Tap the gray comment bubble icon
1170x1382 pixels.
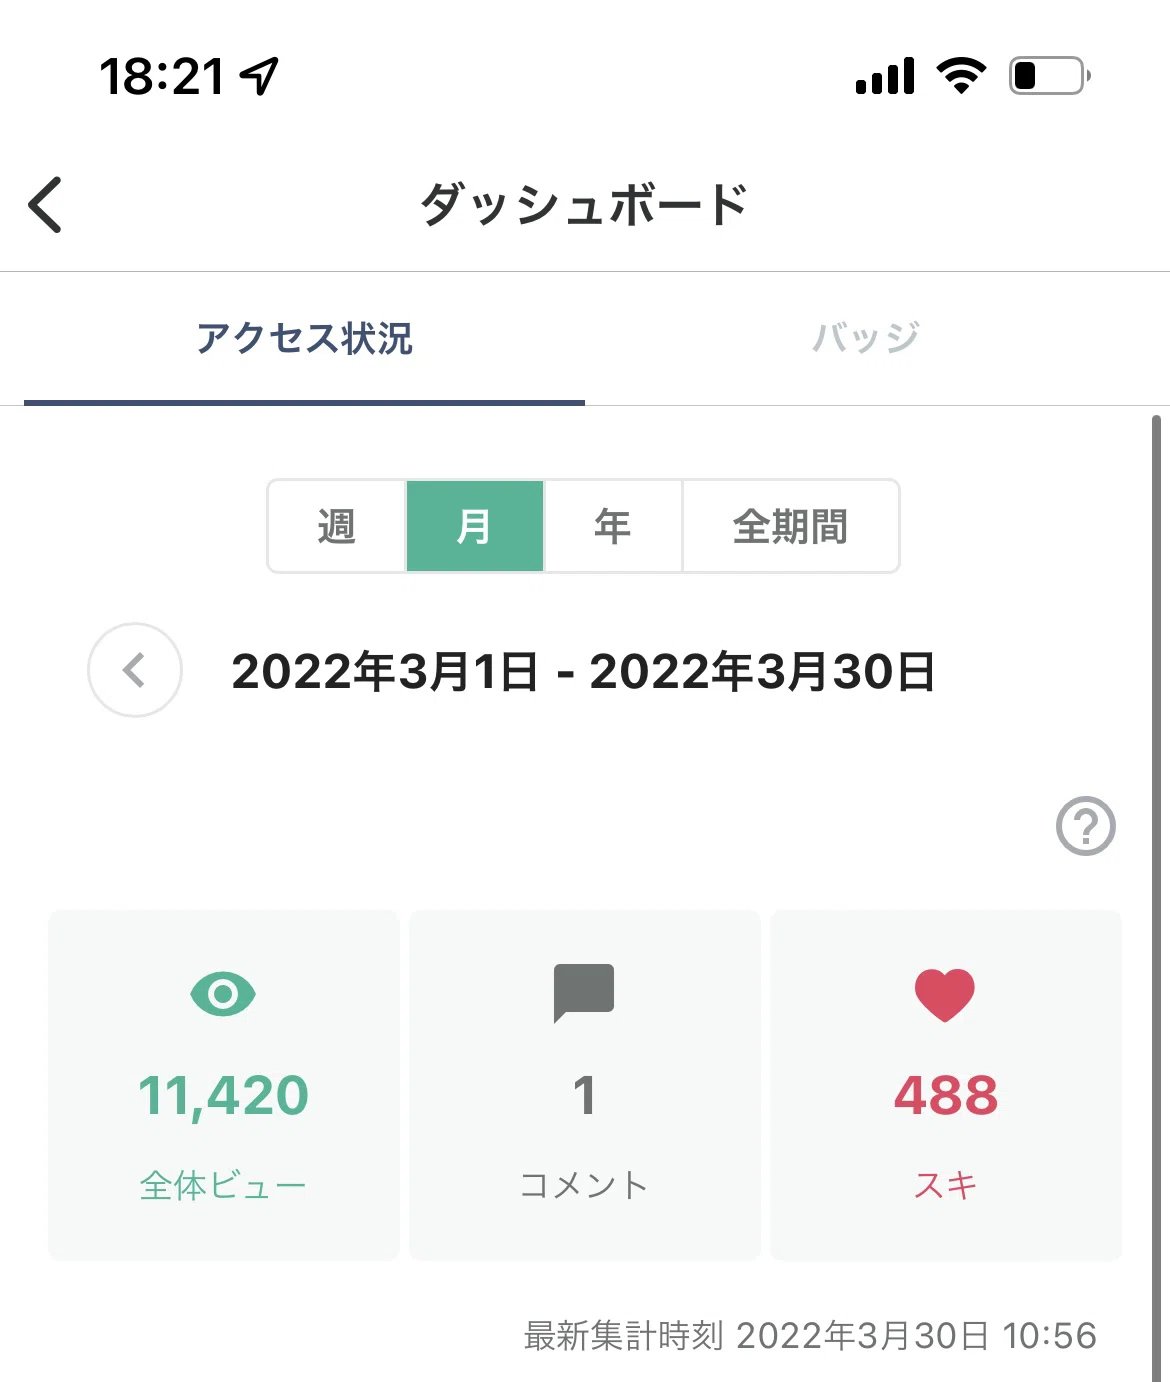click(584, 993)
